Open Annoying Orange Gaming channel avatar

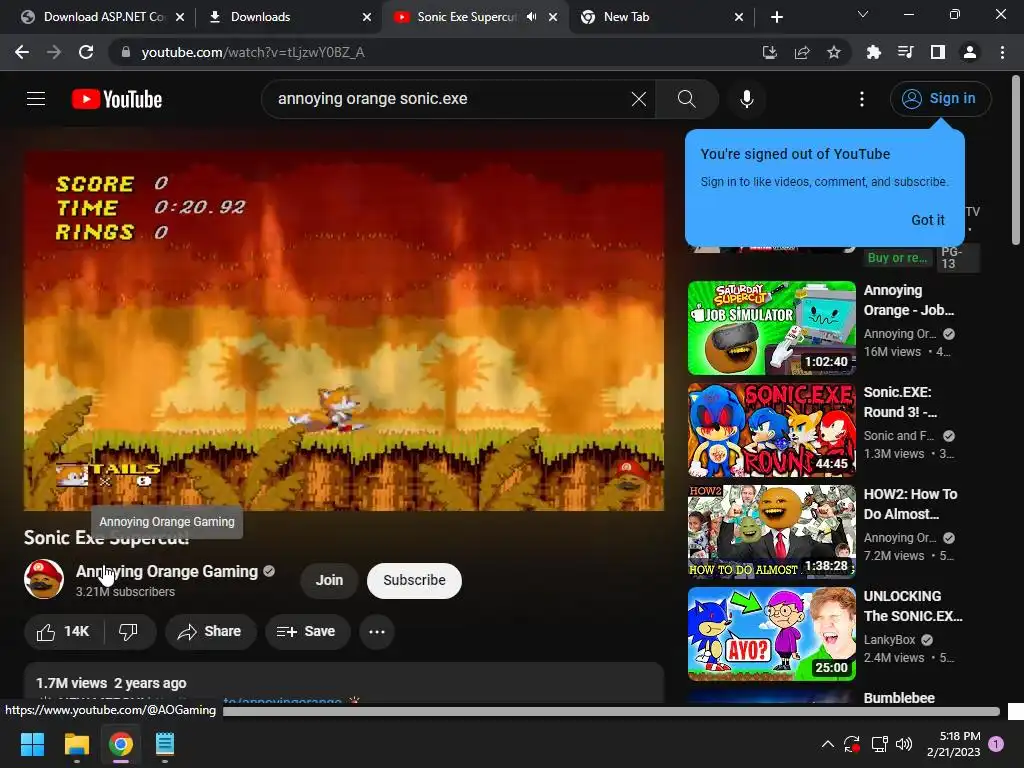(44, 579)
